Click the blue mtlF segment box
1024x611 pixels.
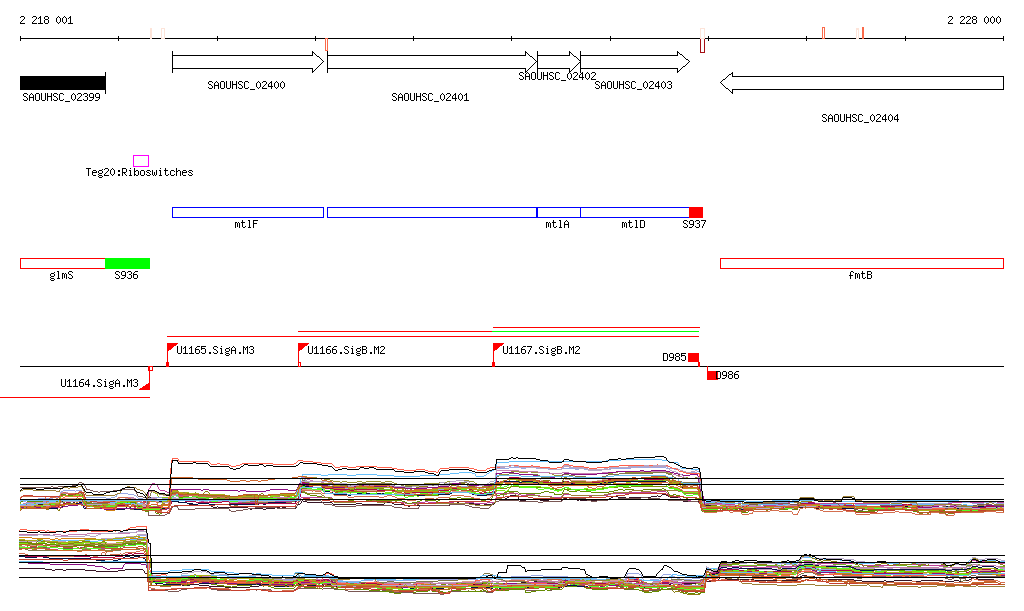click(x=248, y=212)
